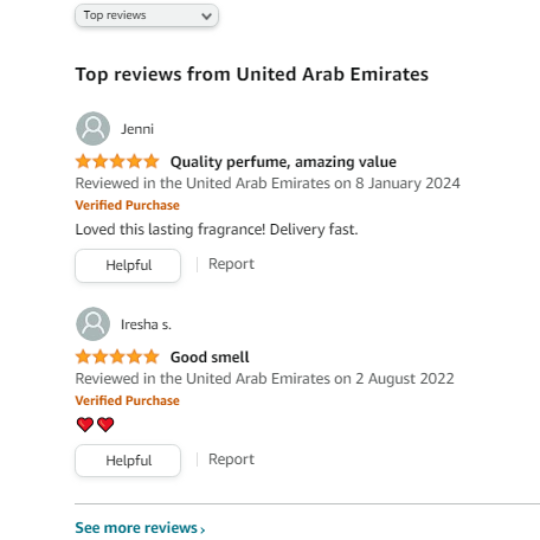Click Jenni's profile avatar icon
Viewport: 540px width, 540px height.
point(93,128)
